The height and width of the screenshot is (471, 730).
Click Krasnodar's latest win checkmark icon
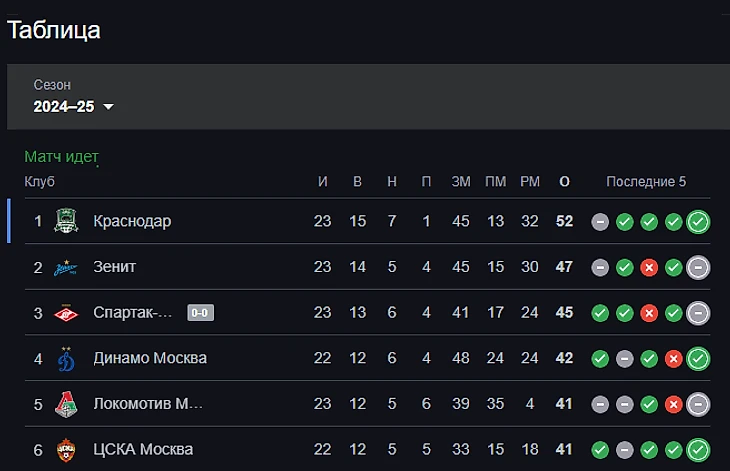point(698,222)
